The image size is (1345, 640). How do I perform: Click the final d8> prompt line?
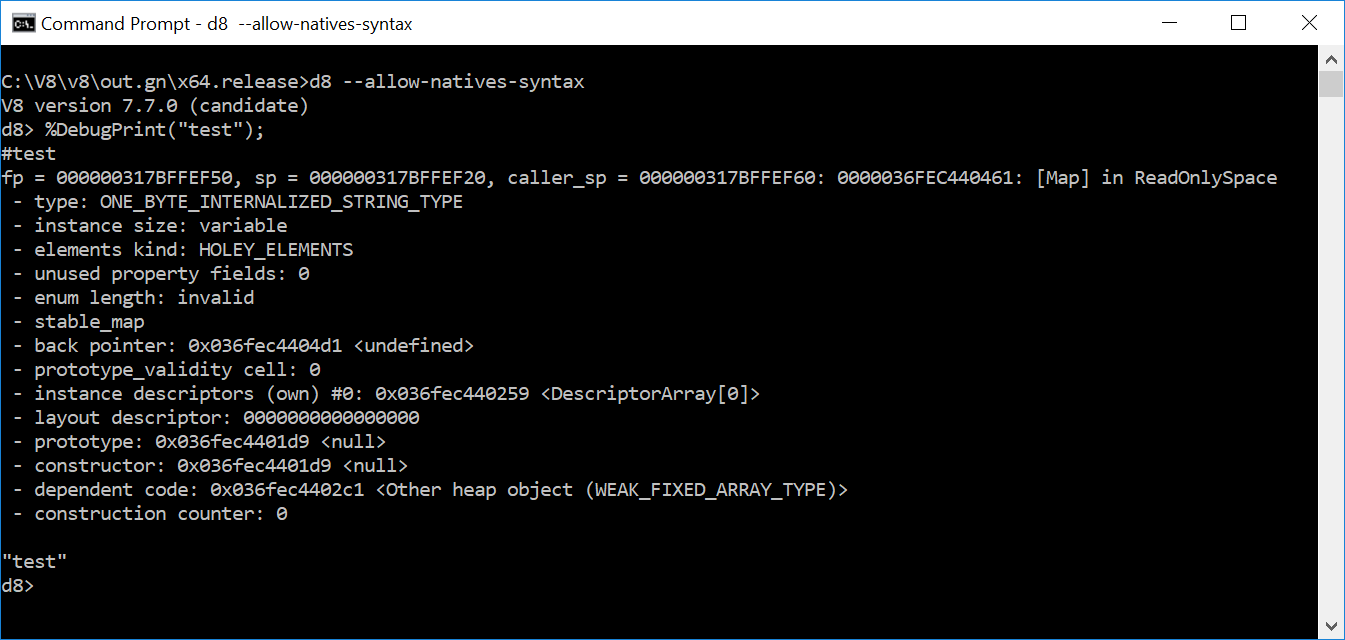(x=20, y=585)
